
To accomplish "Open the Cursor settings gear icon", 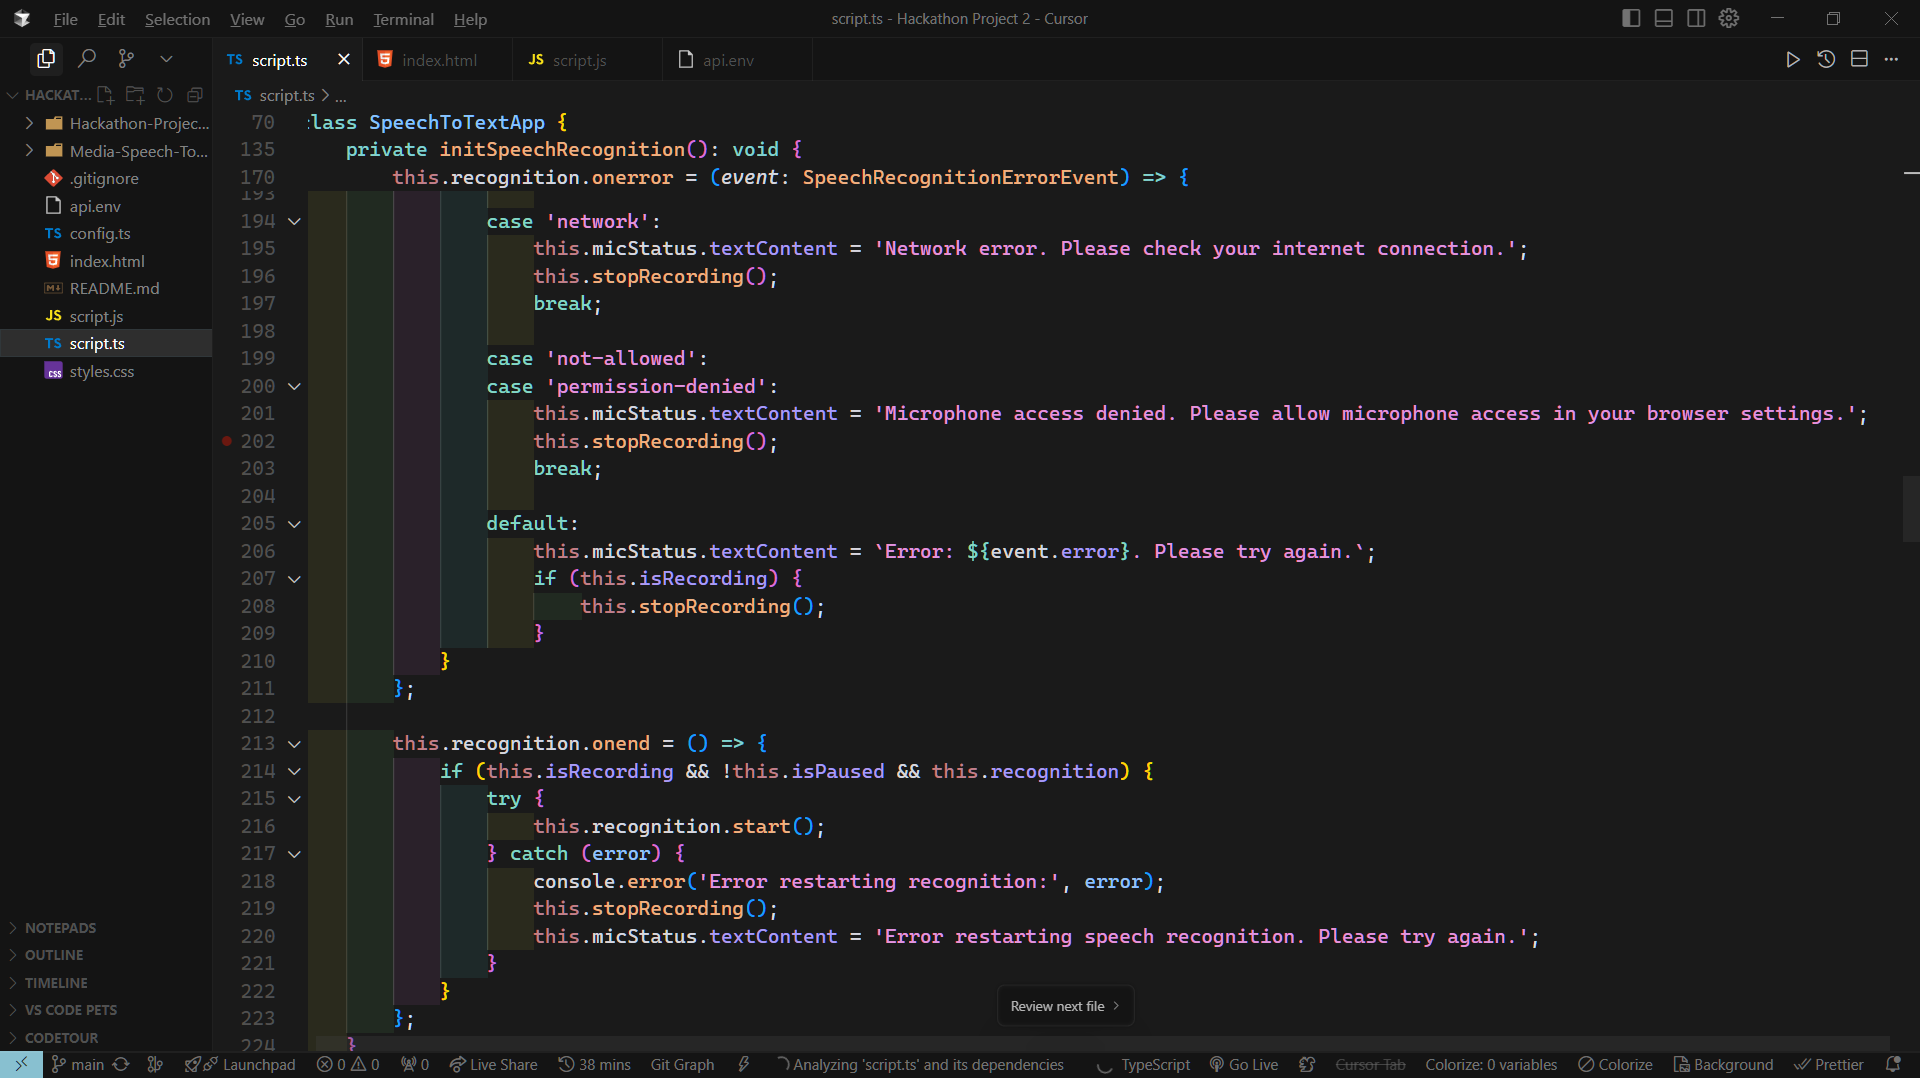I will coord(1729,19).
